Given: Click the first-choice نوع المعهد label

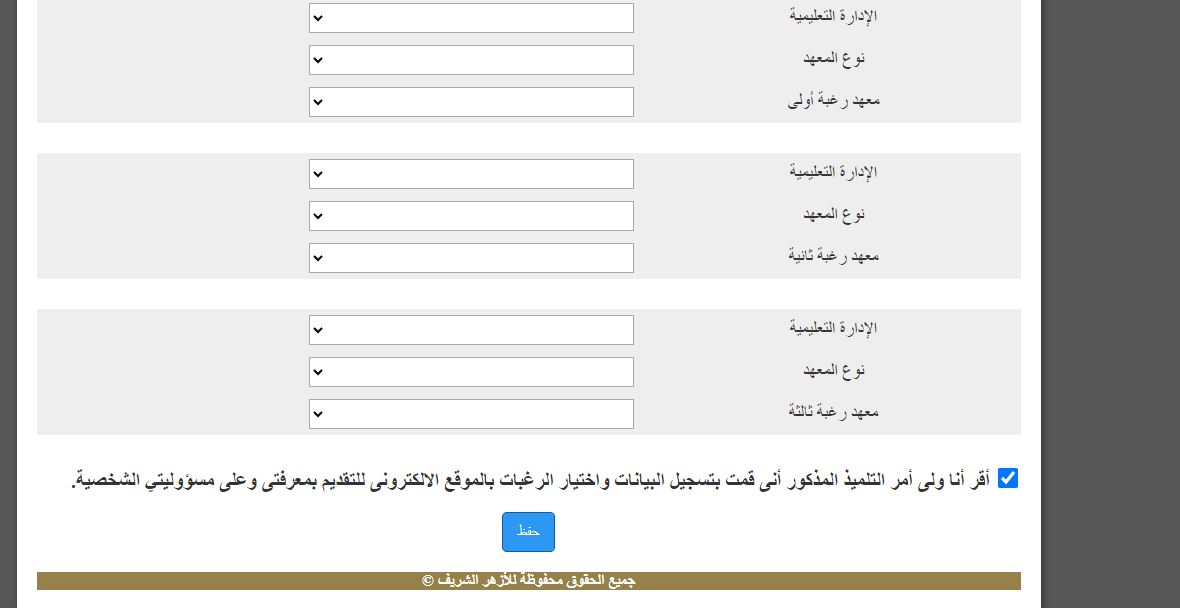Looking at the screenshot, I should pyautogui.click(x=834, y=58).
